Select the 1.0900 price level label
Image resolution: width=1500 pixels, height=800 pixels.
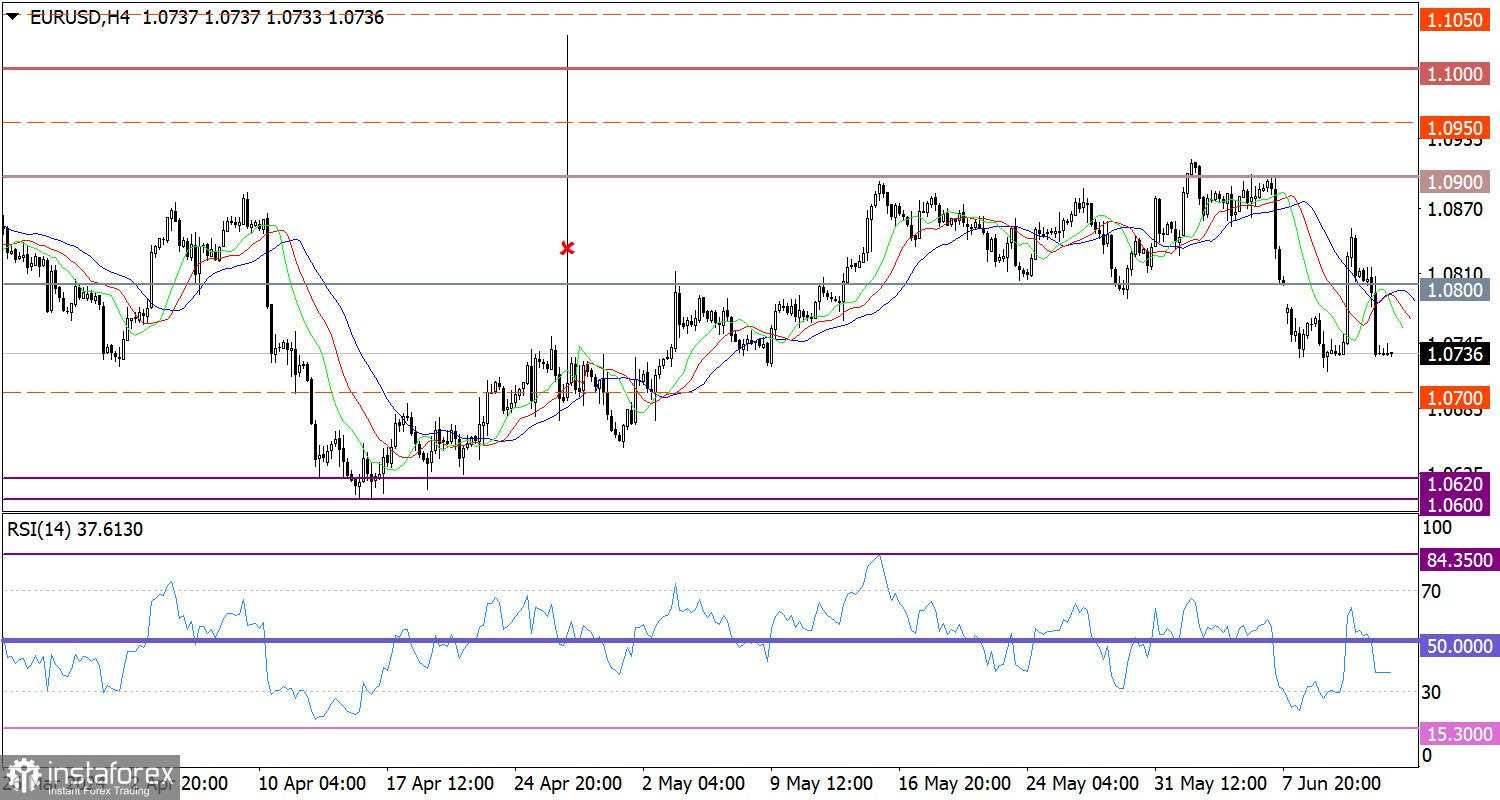(1454, 182)
